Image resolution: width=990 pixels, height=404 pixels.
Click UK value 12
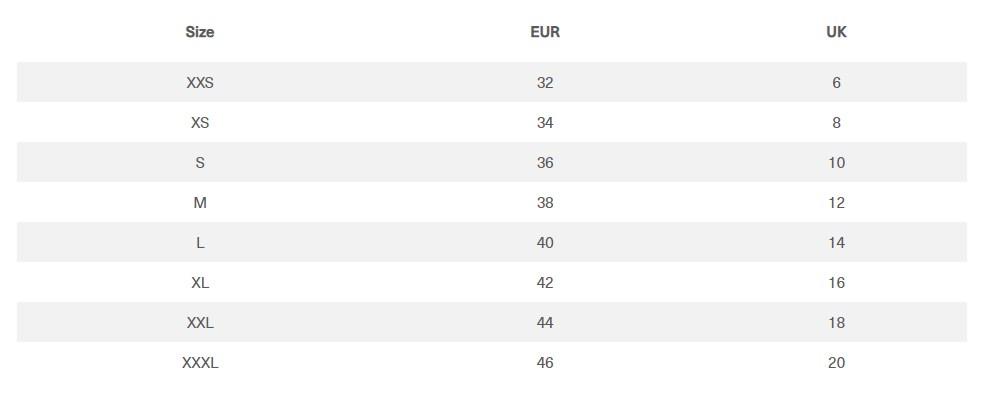coord(836,203)
